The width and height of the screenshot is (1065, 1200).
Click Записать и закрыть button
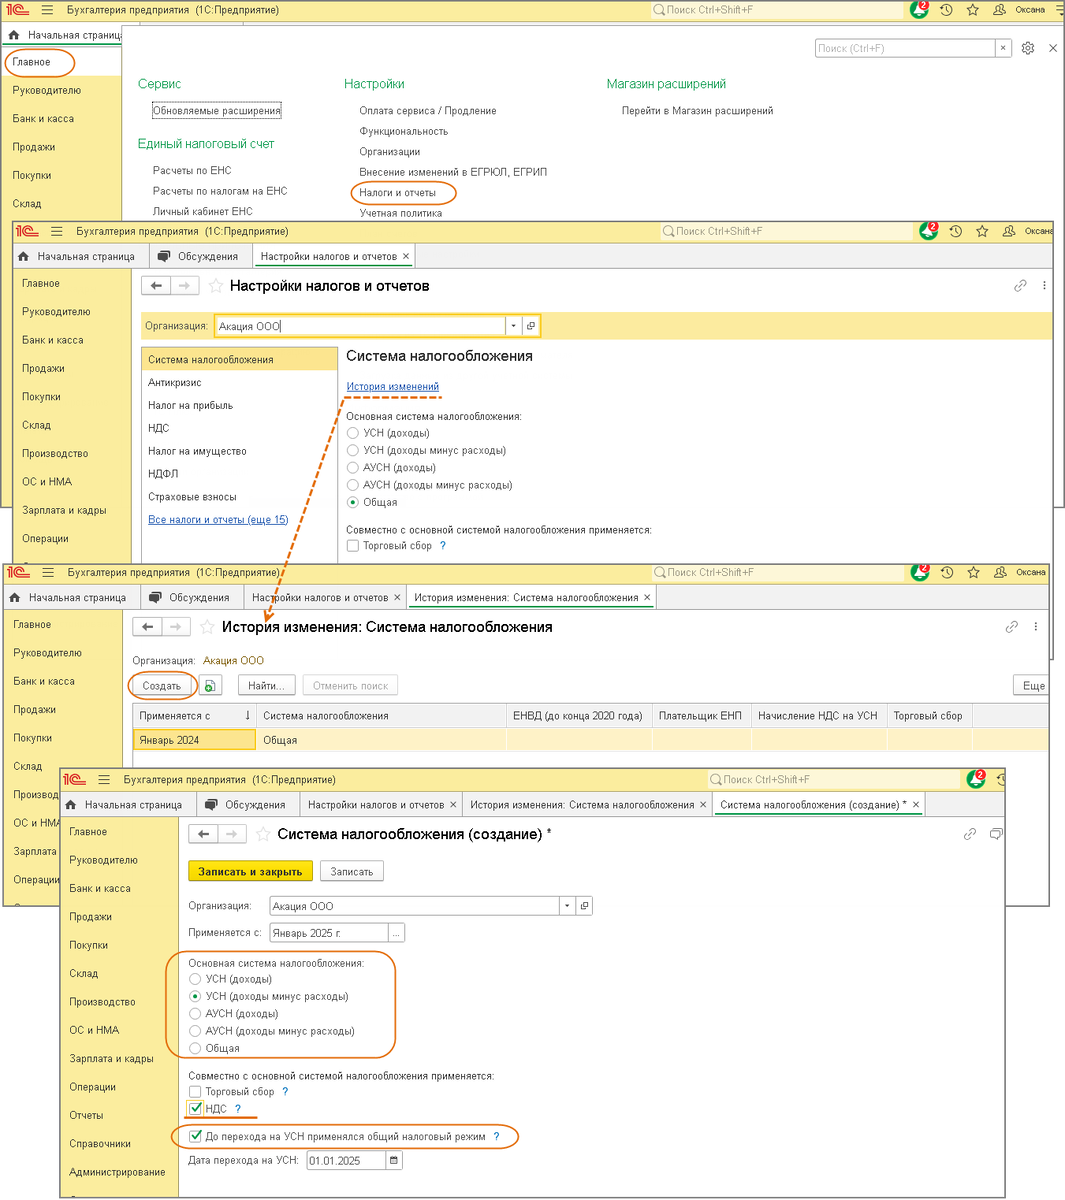point(250,872)
